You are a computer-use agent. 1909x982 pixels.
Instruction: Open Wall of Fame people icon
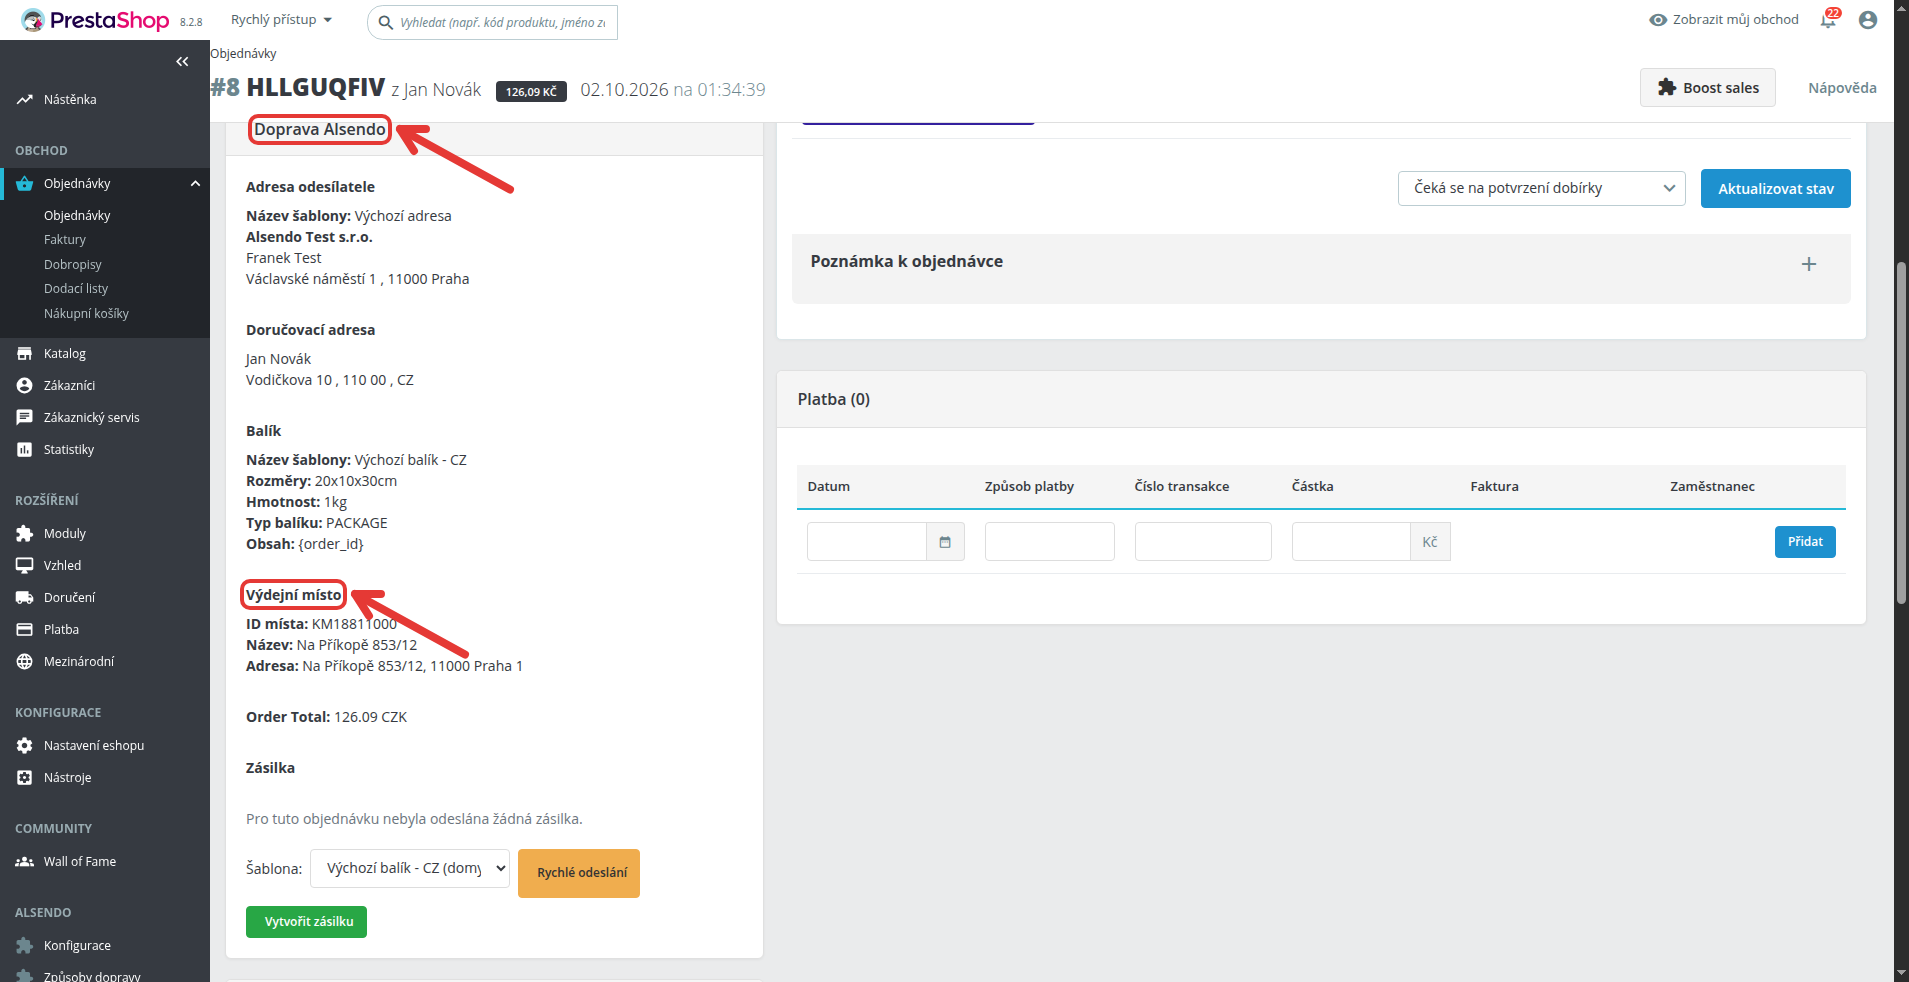point(24,862)
